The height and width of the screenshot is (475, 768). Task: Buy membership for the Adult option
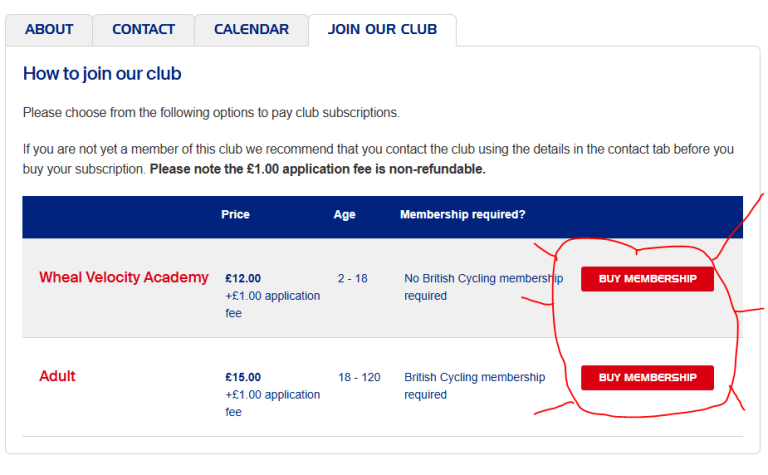pyautogui.click(x=647, y=378)
